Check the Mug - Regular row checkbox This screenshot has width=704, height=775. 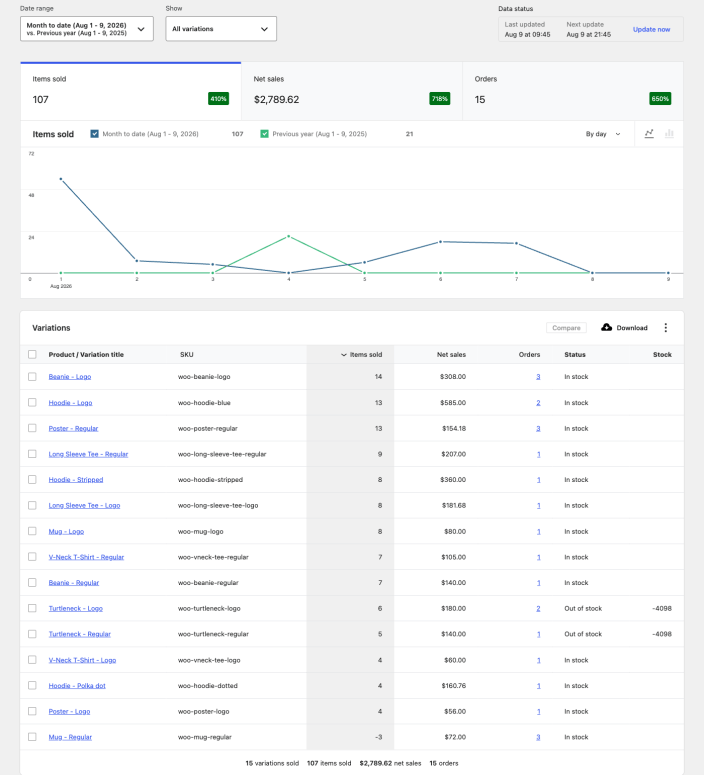pyautogui.click(x=32, y=736)
